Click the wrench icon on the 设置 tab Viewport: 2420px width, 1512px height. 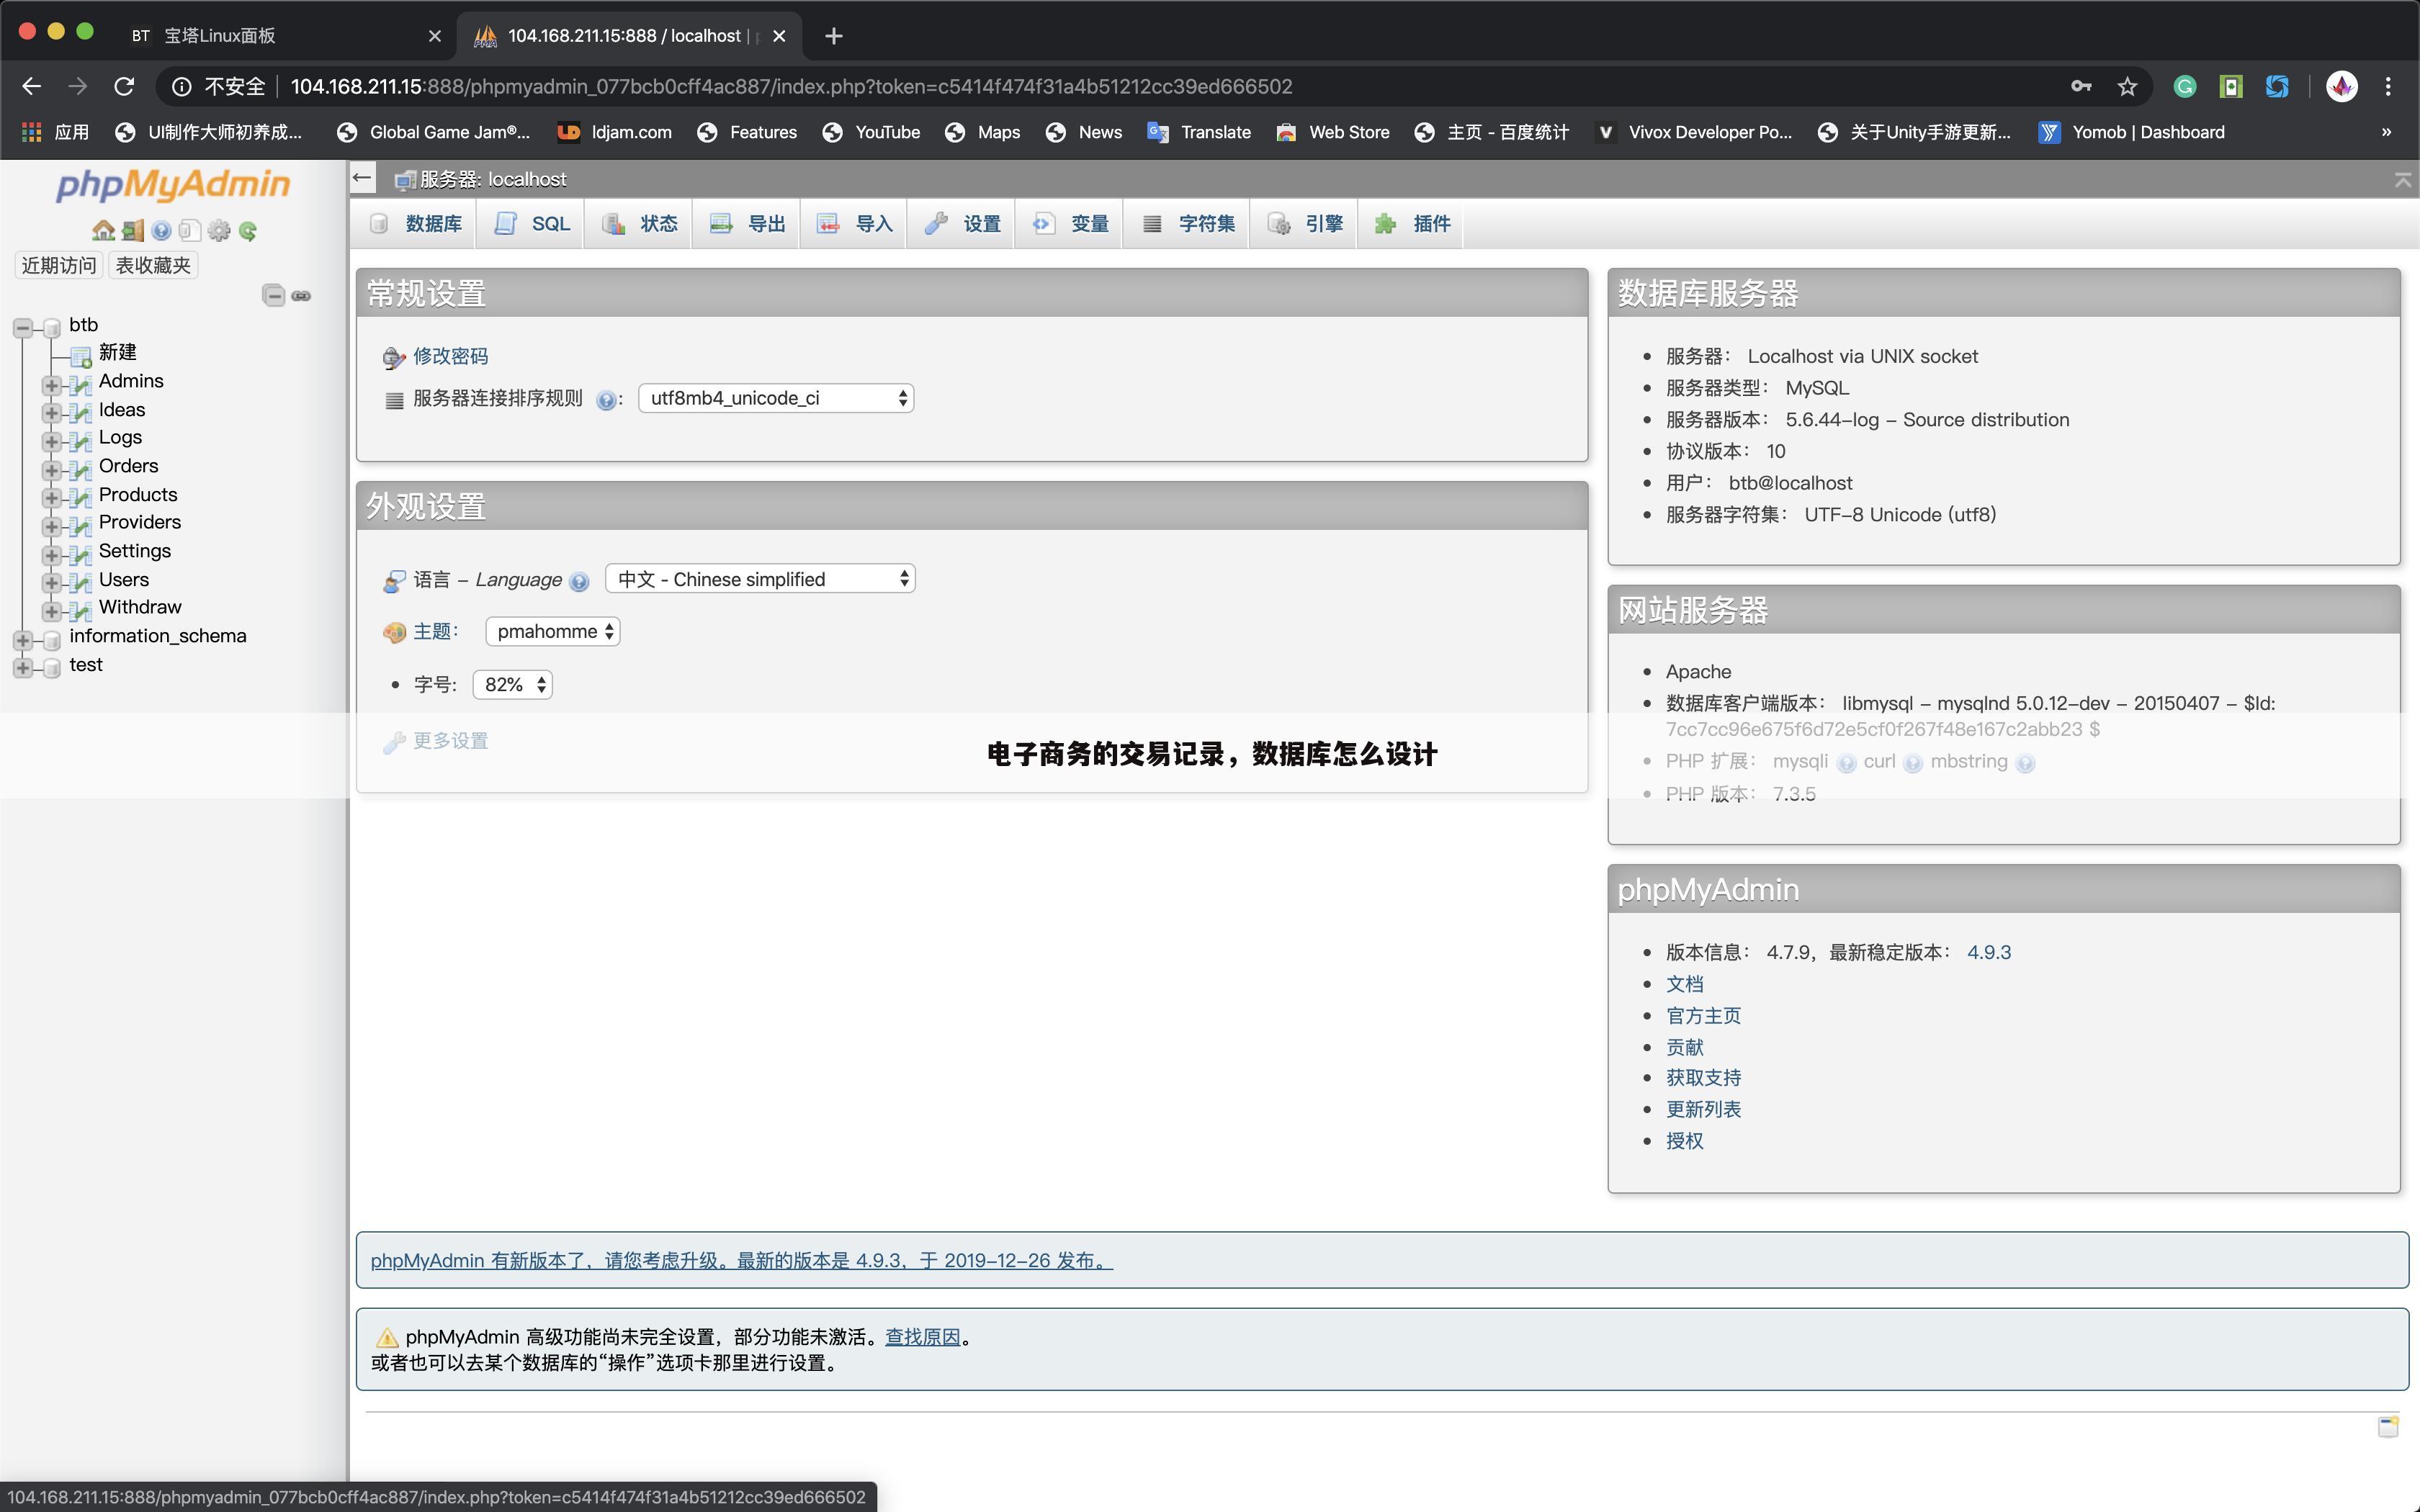[936, 223]
